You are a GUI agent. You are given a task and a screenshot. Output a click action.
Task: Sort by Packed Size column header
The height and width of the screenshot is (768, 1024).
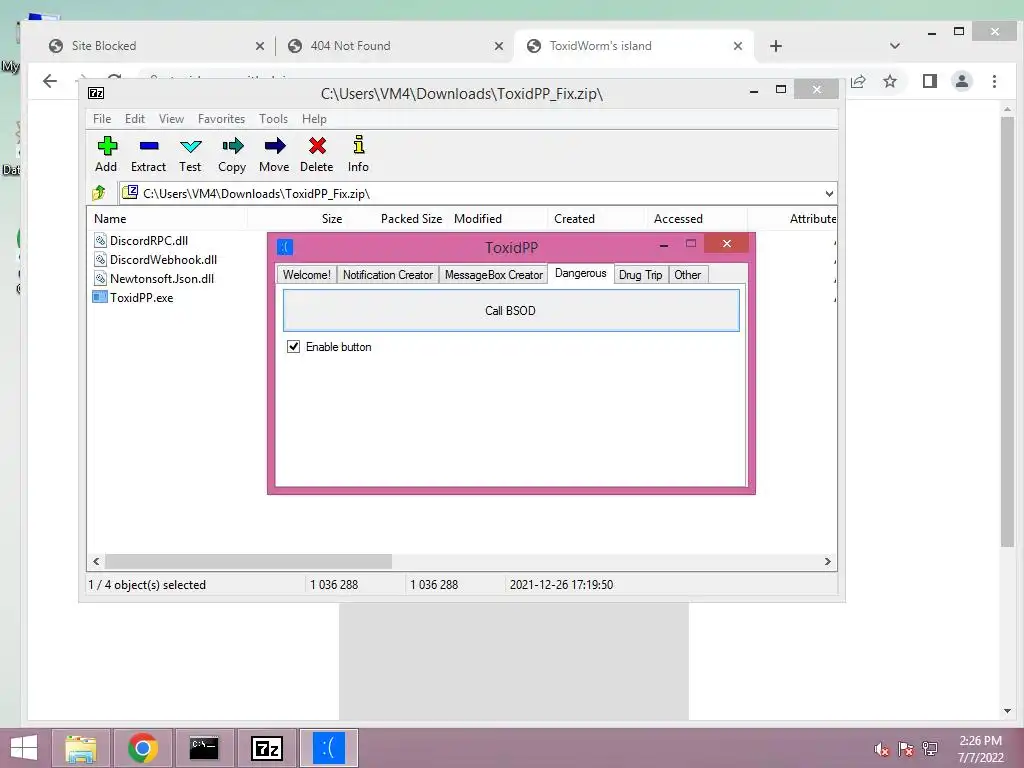397,219
